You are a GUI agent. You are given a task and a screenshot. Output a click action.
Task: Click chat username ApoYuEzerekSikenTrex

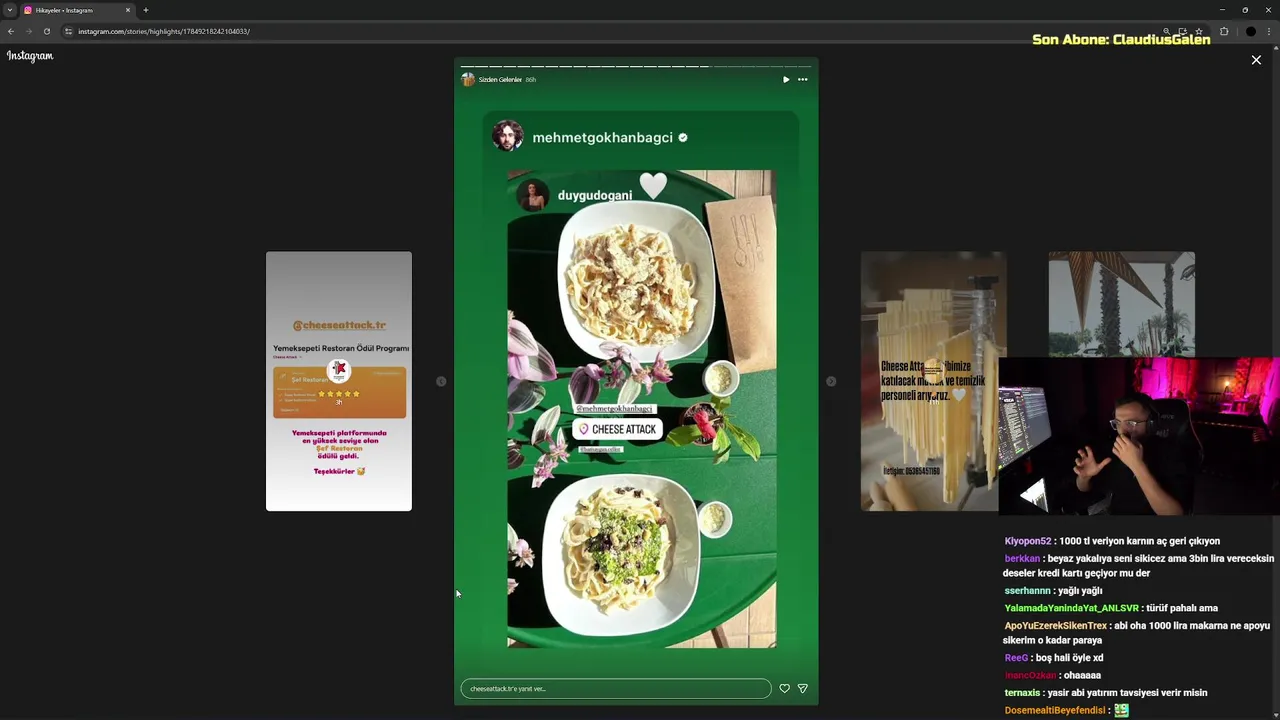pyautogui.click(x=1055, y=626)
